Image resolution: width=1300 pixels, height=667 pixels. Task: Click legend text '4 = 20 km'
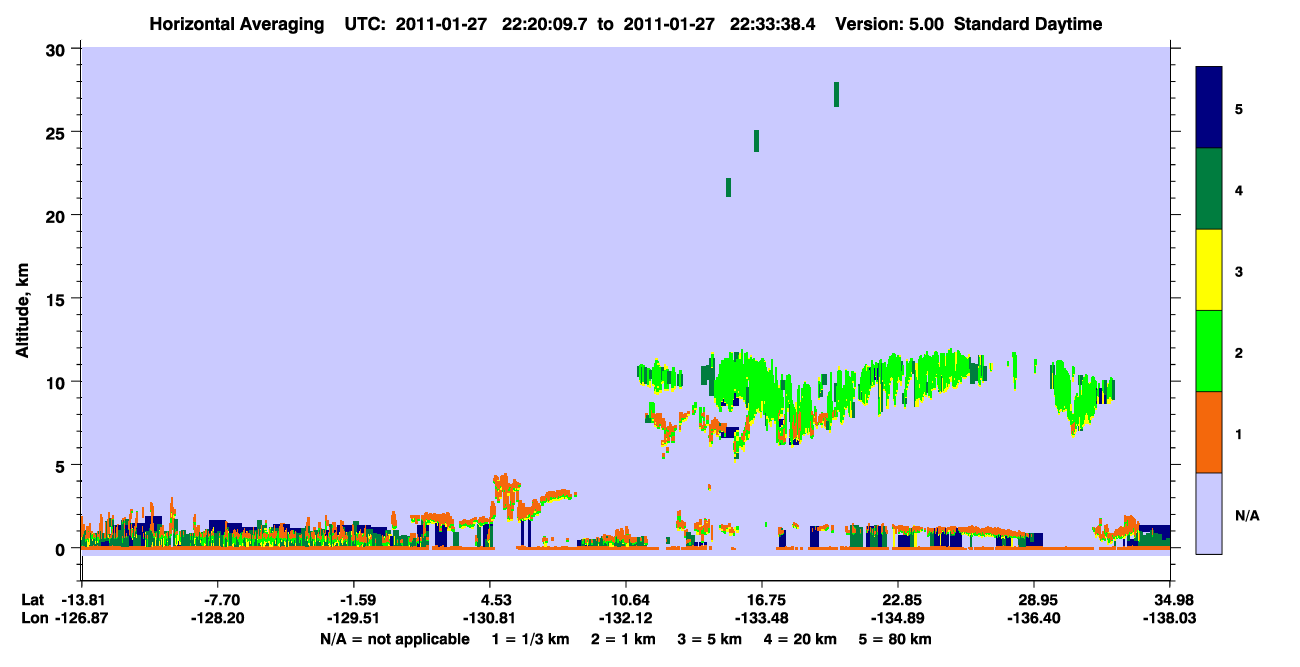click(802, 639)
